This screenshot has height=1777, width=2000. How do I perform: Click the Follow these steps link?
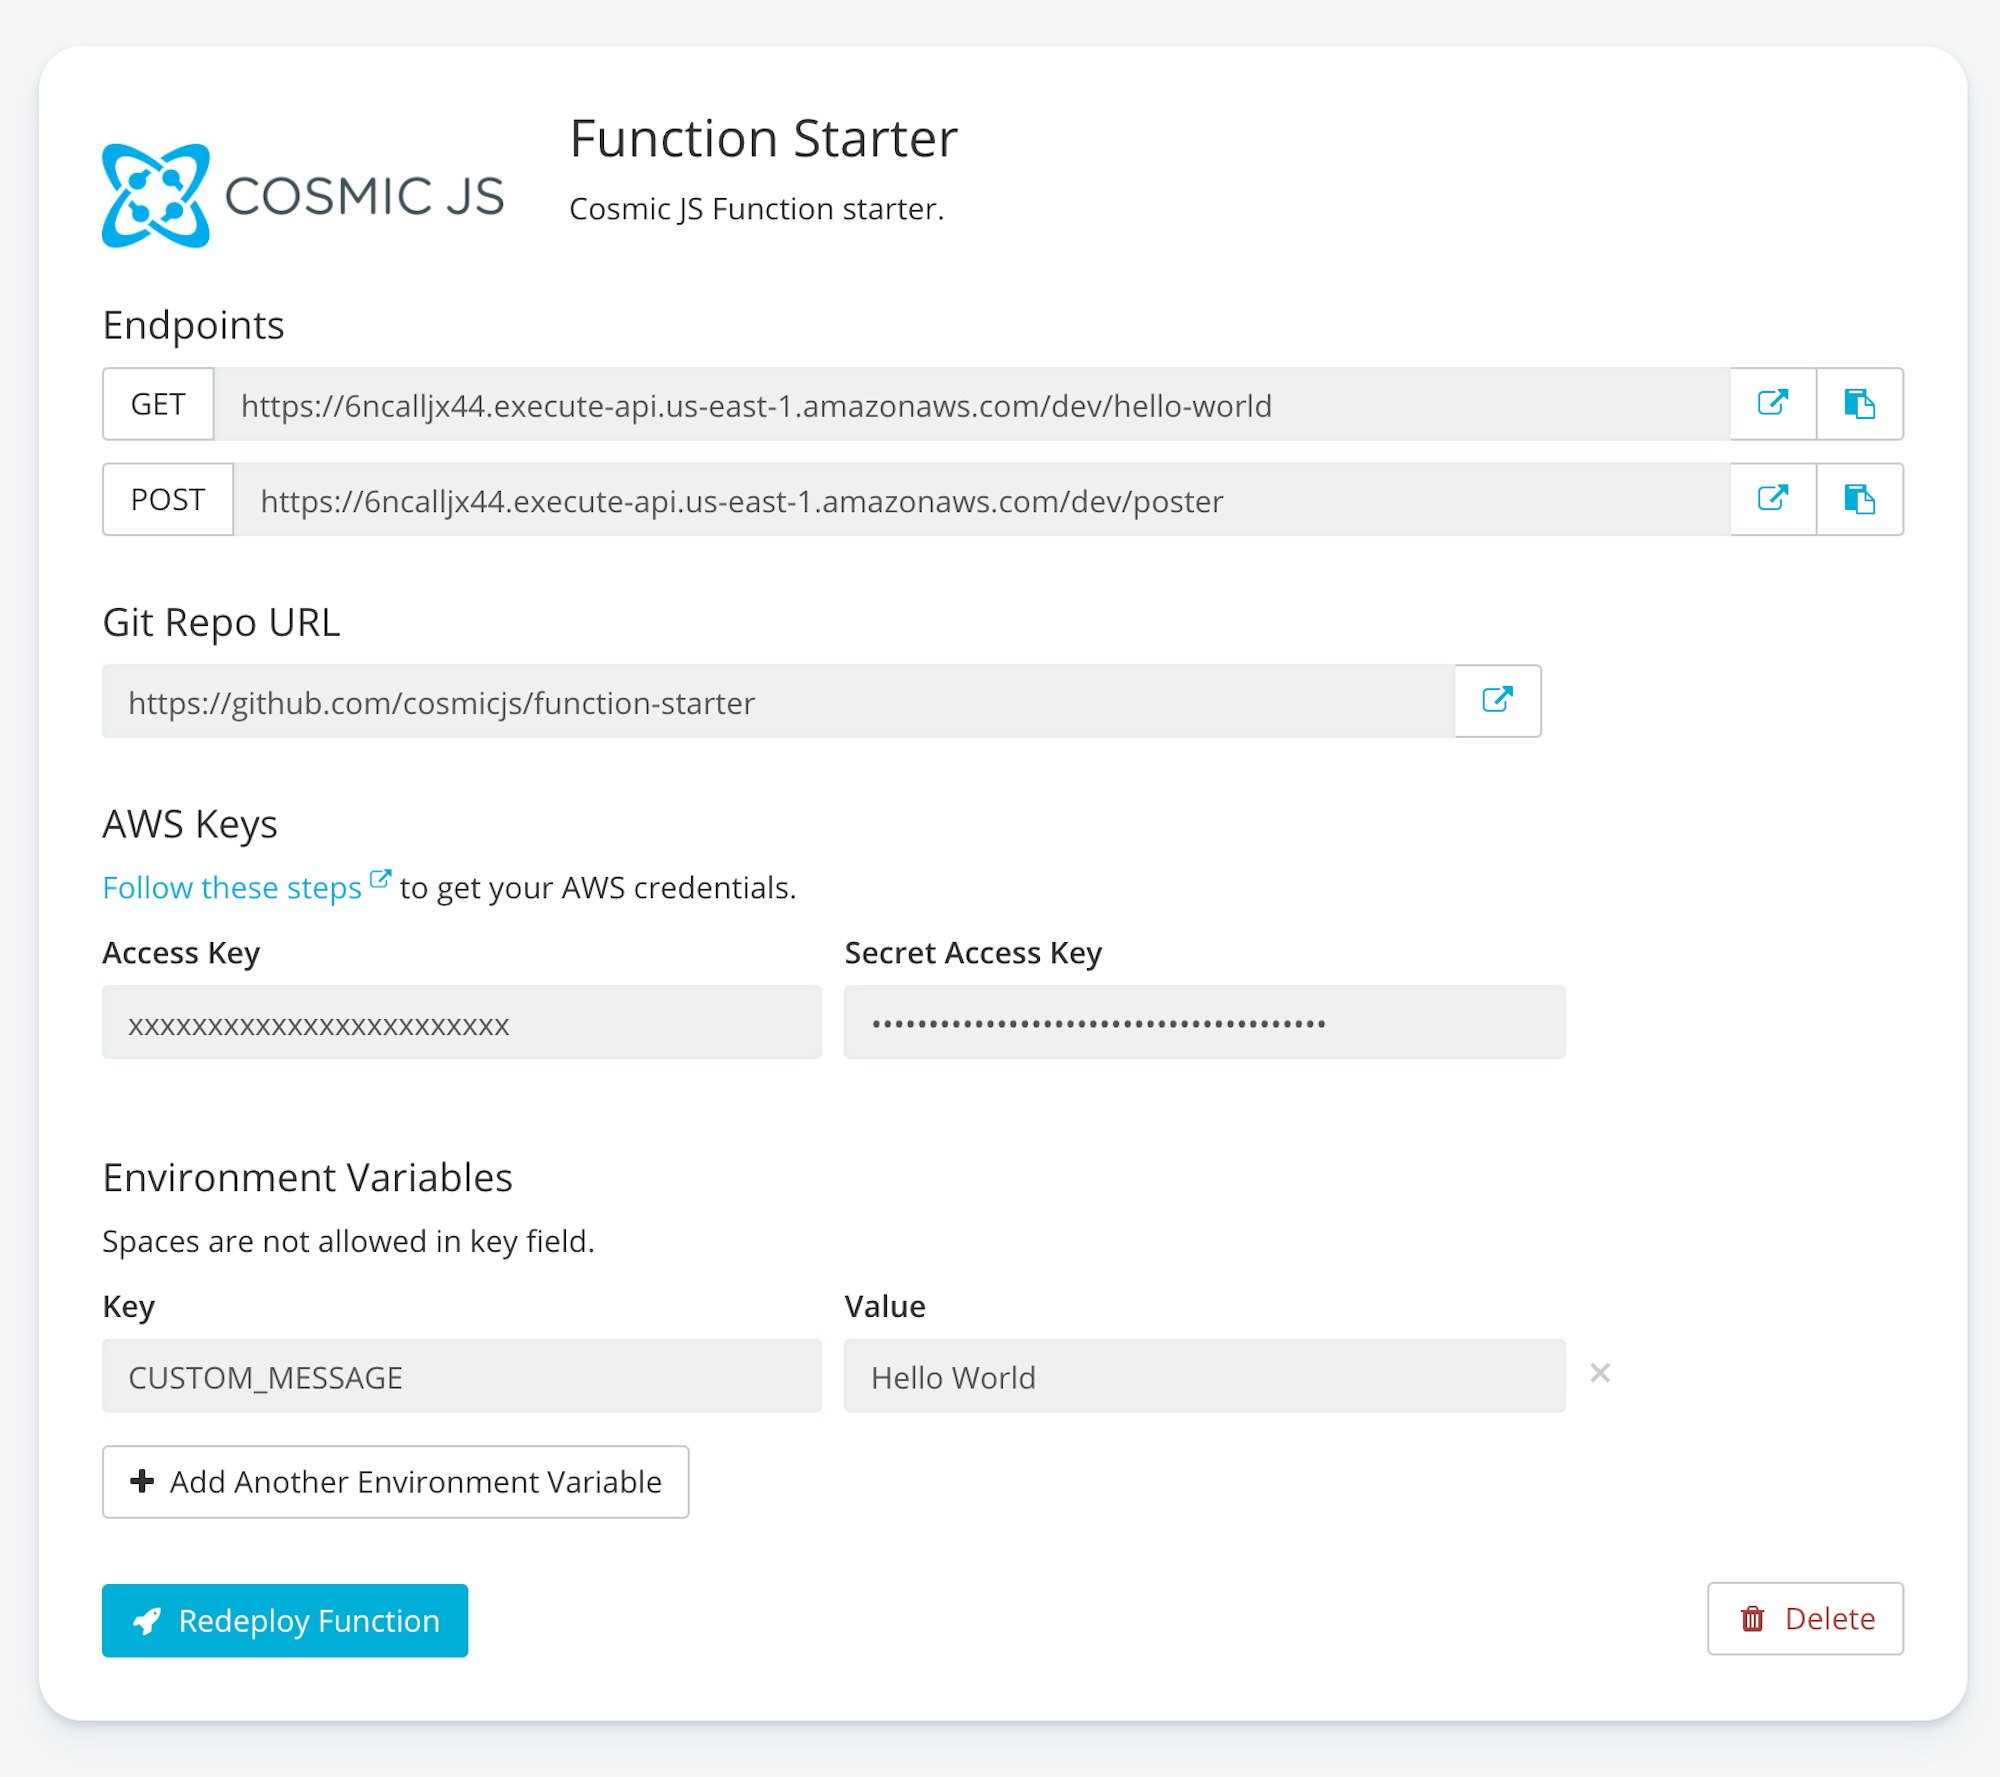[x=232, y=888]
